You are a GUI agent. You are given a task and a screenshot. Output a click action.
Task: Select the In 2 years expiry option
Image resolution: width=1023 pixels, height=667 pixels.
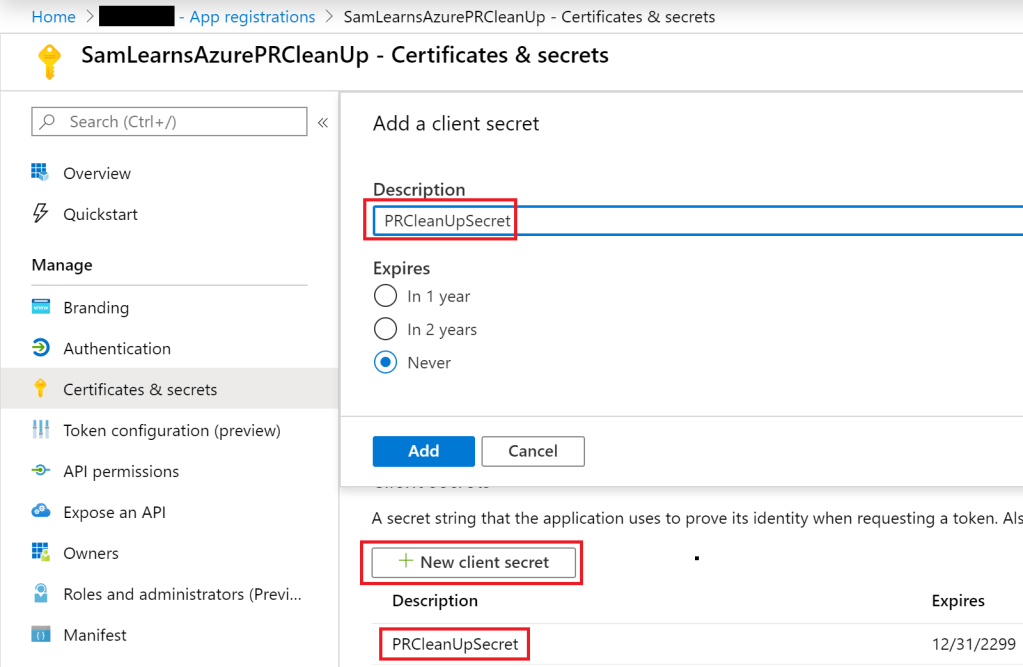385,329
